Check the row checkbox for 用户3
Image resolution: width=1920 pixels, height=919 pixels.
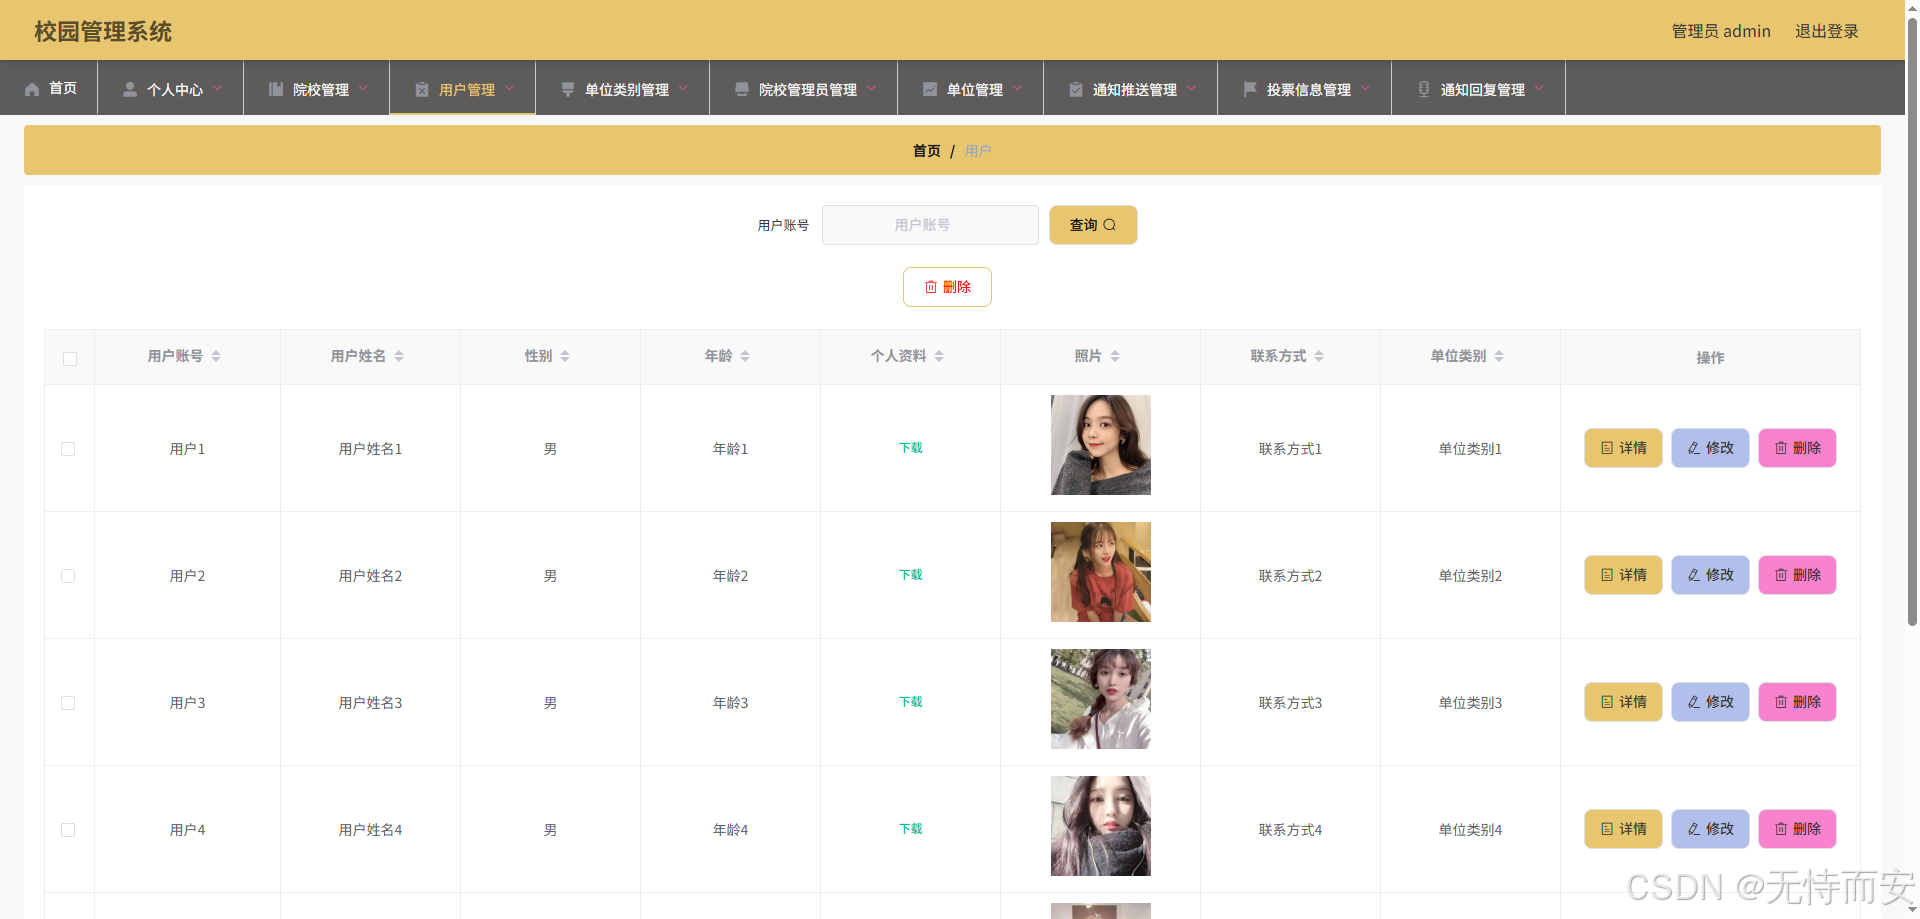pos(68,703)
